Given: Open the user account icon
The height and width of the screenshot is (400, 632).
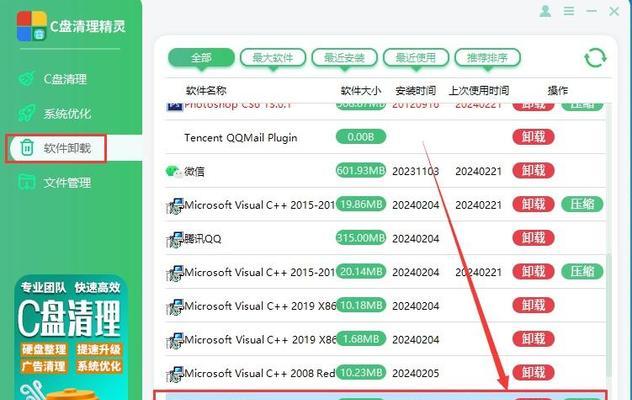Looking at the screenshot, I should pyautogui.click(x=545, y=11).
